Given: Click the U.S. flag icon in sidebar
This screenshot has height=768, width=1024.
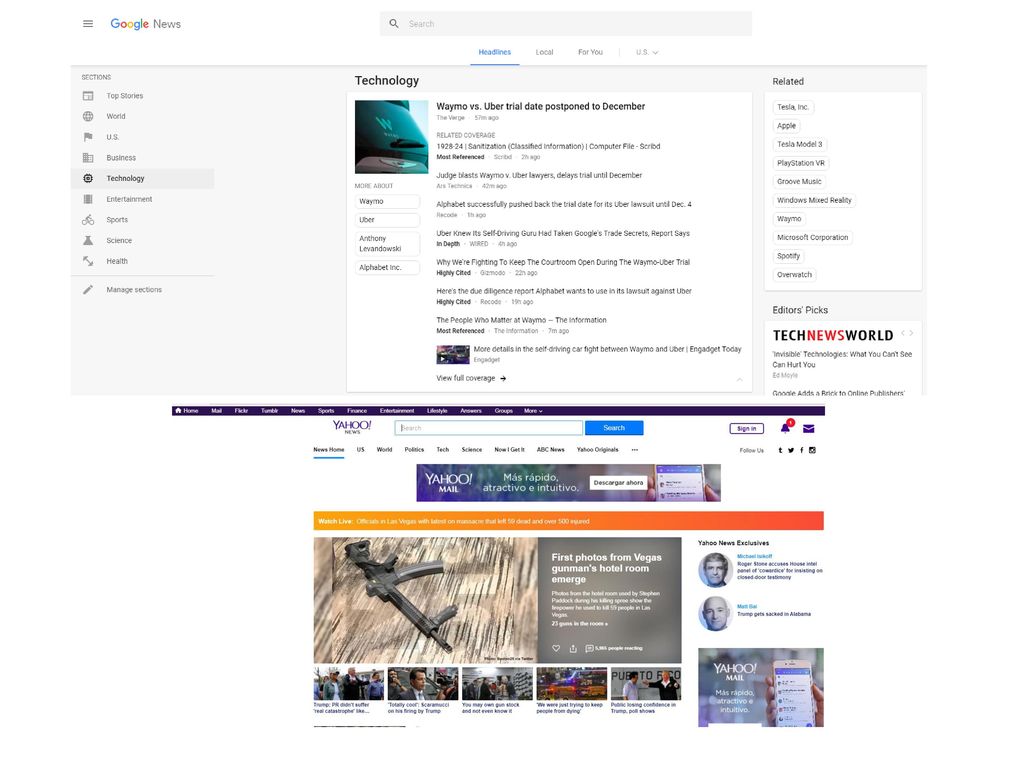Looking at the screenshot, I should pos(88,137).
